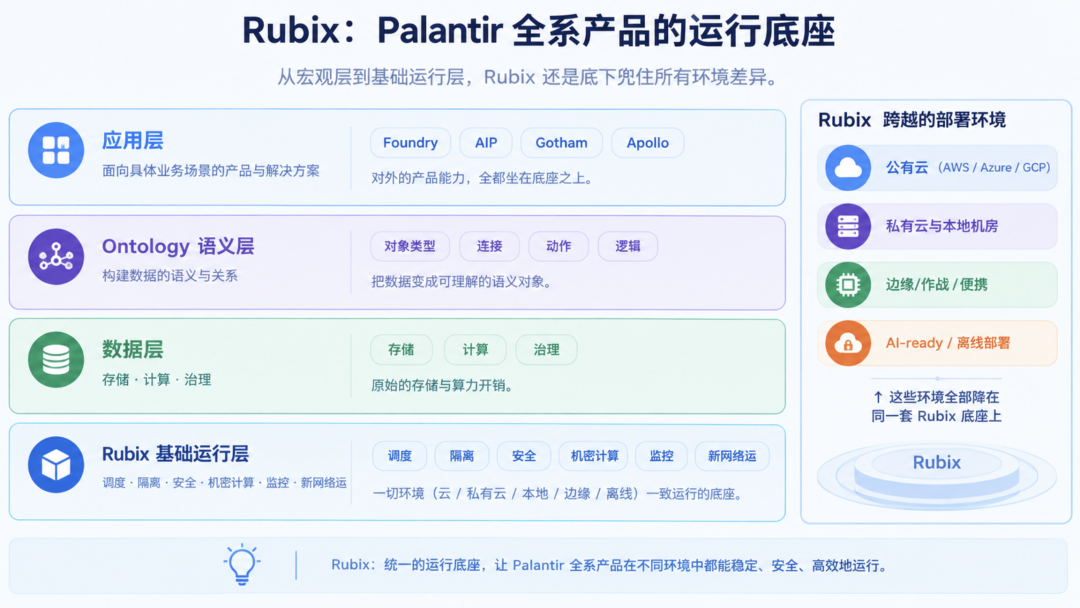Click the 对象类型 chip
Screen dimensions: 1080x608
[410, 247]
